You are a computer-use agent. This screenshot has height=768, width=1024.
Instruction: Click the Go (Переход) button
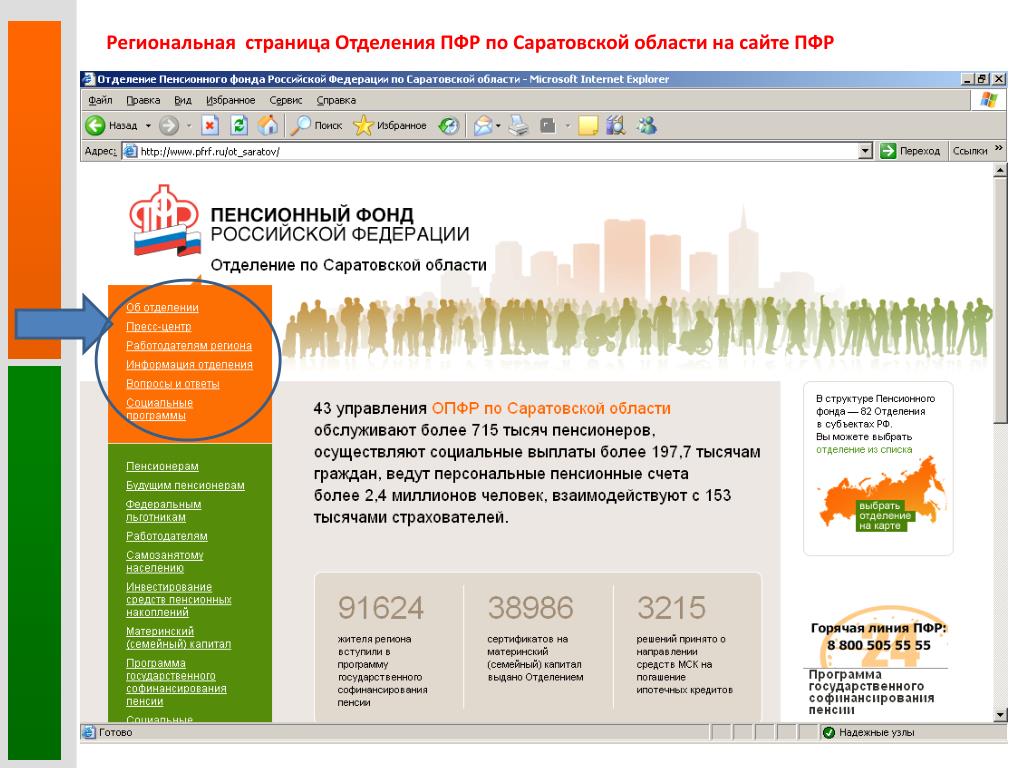click(x=910, y=151)
